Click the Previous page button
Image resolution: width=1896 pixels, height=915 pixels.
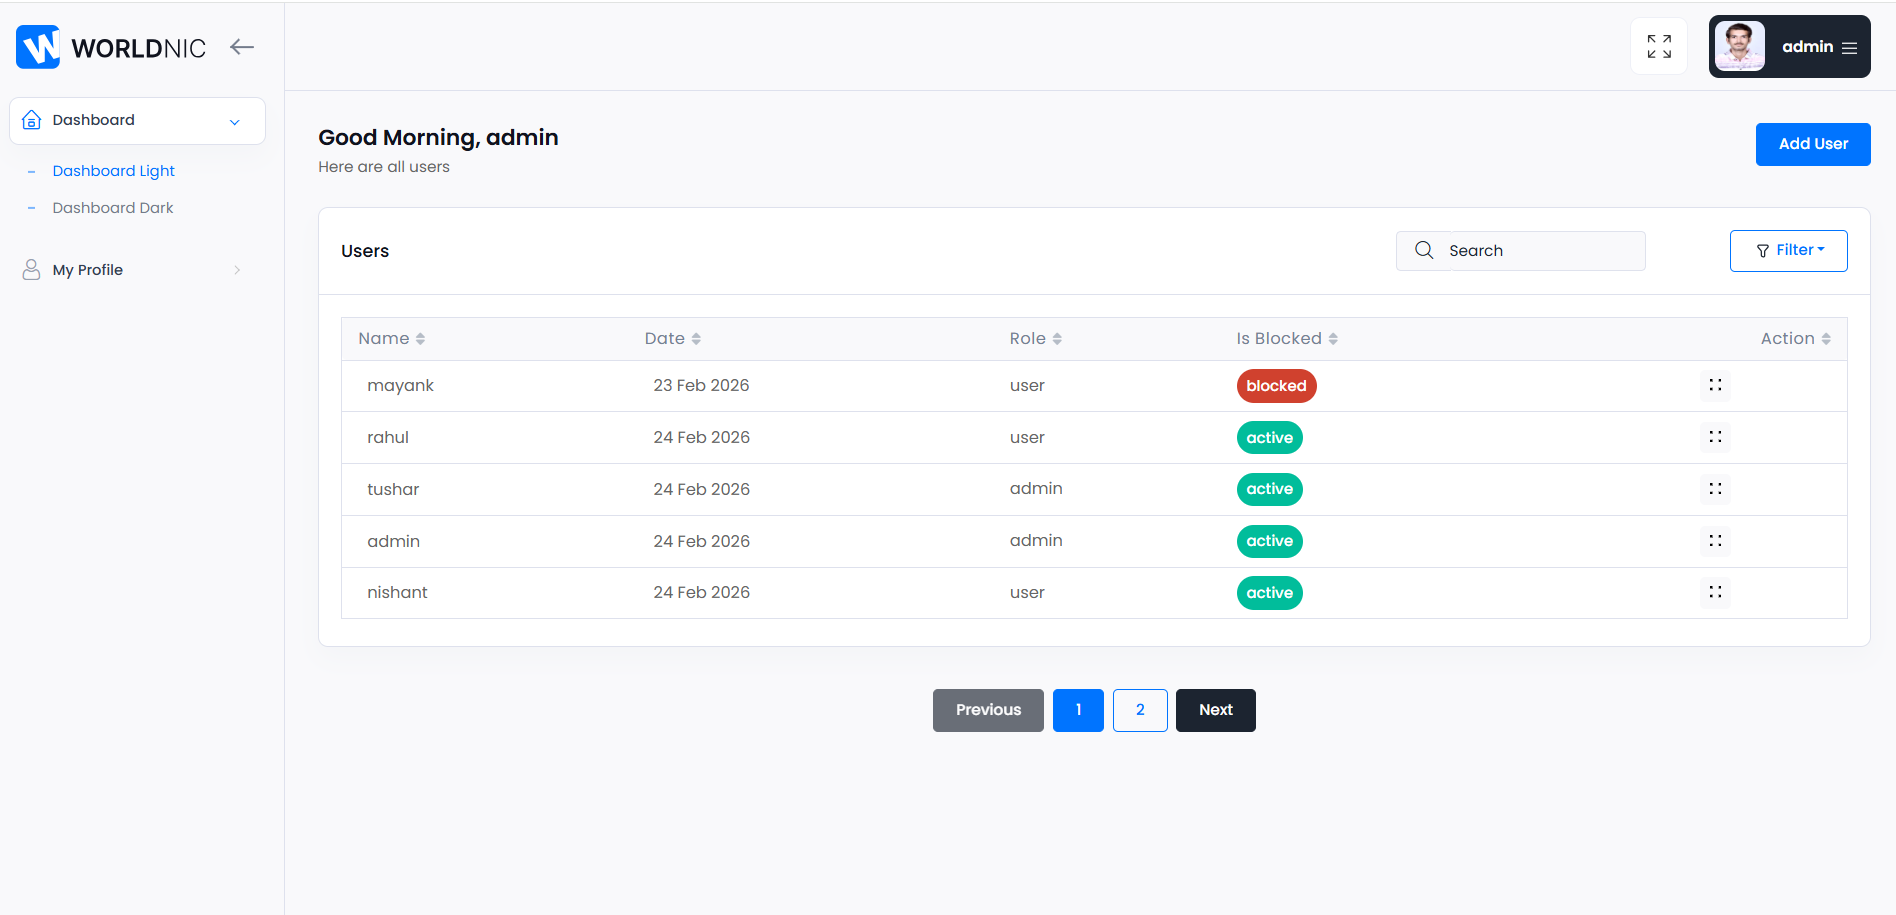tap(988, 710)
